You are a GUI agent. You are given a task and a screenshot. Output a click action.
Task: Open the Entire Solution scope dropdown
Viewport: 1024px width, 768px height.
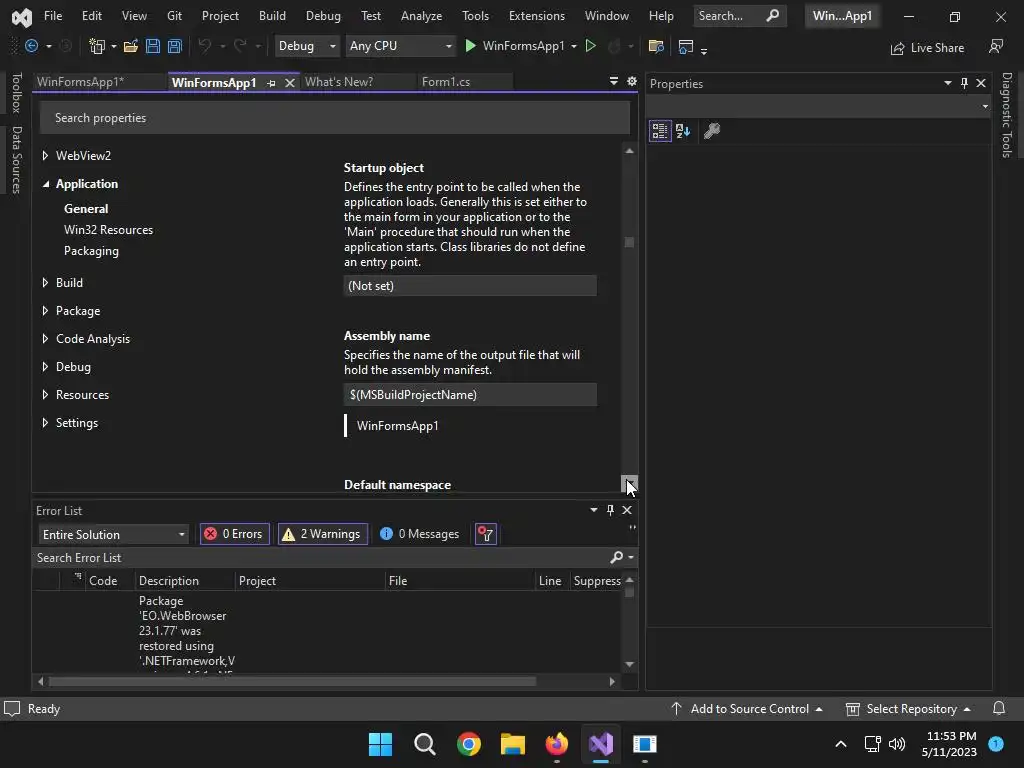[113, 534]
